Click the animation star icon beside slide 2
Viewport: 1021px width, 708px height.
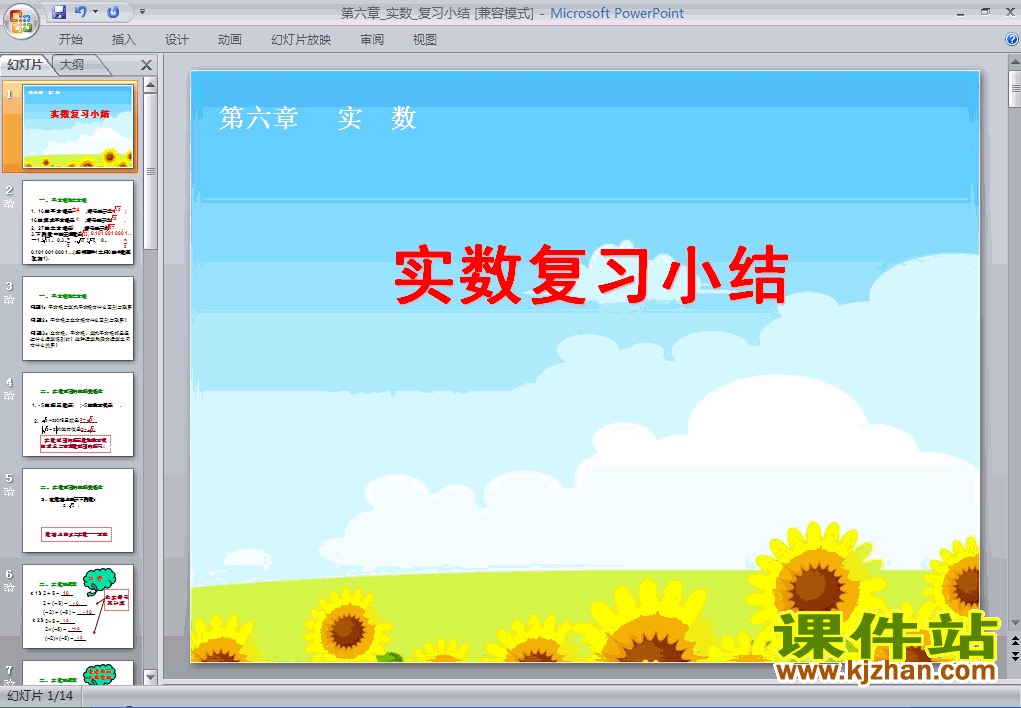click(9, 204)
